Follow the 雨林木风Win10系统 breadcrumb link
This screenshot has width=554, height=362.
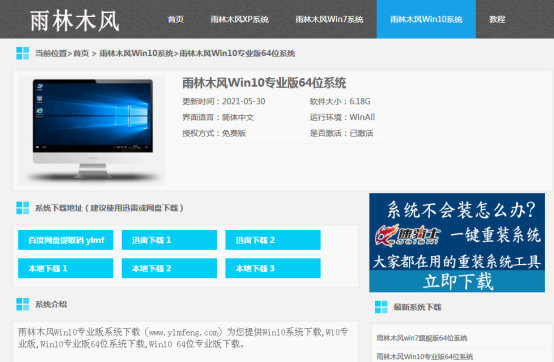point(136,53)
